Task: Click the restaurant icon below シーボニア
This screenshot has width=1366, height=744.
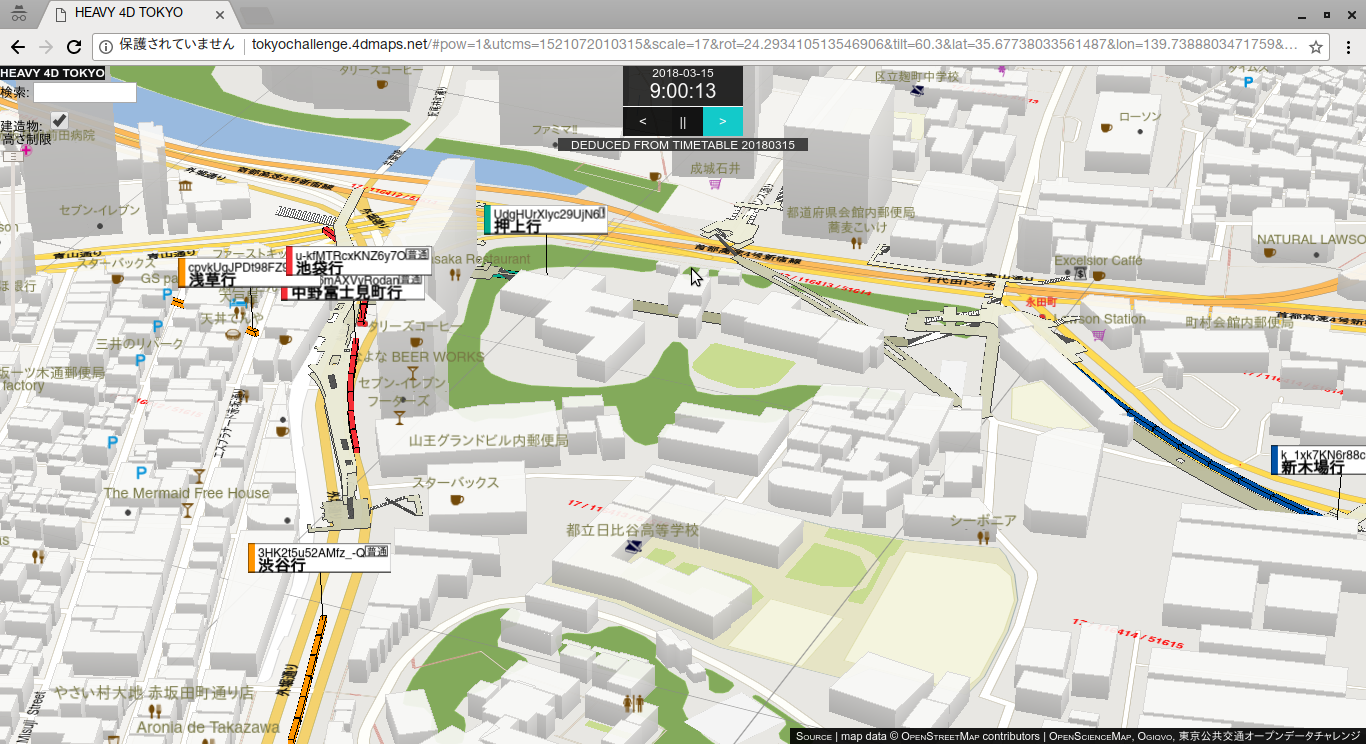Action: coord(983,537)
